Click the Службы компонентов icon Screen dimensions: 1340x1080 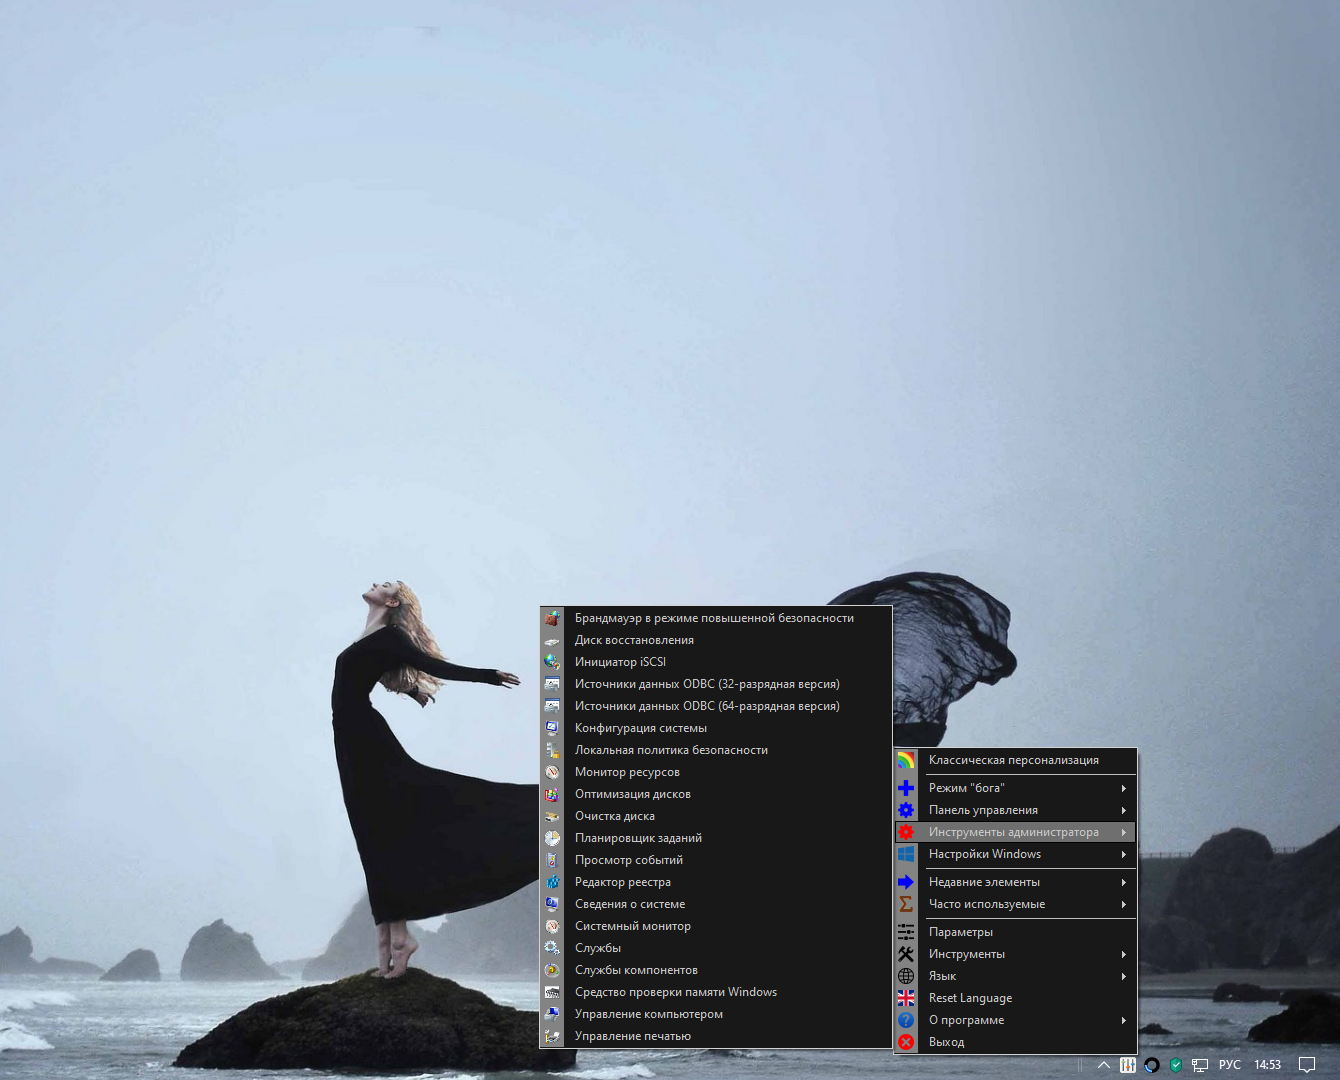pos(552,970)
